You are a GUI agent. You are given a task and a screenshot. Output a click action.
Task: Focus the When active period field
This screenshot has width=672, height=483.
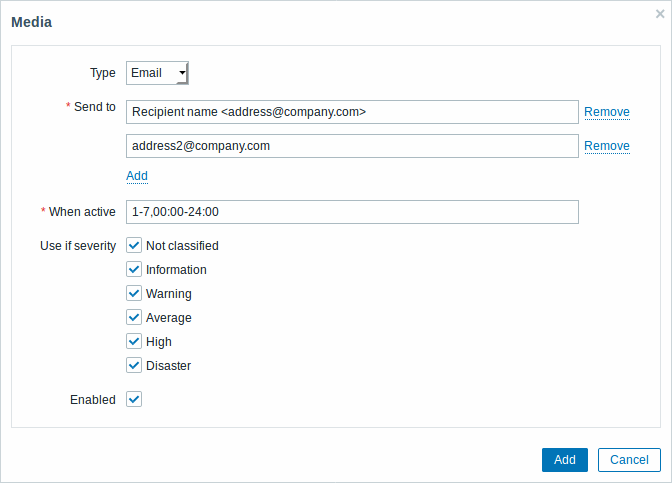pyautogui.click(x=352, y=212)
